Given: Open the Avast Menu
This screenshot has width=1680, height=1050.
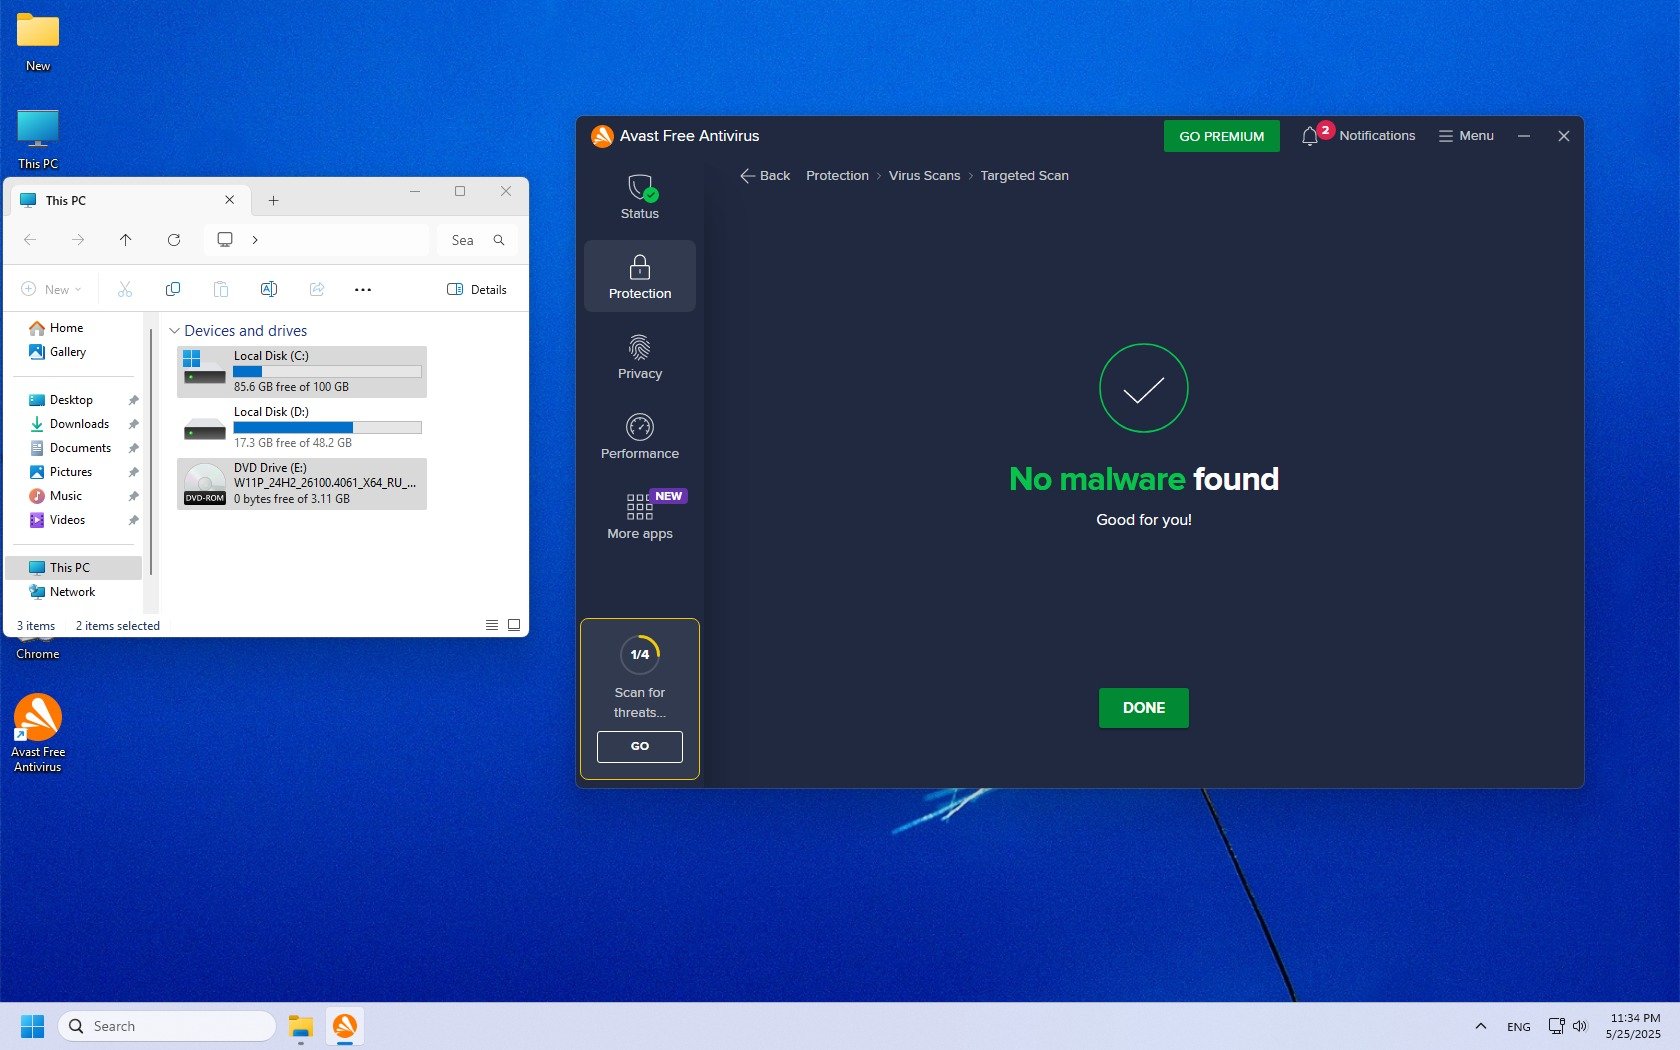Looking at the screenshot, I should (1466, 136).
